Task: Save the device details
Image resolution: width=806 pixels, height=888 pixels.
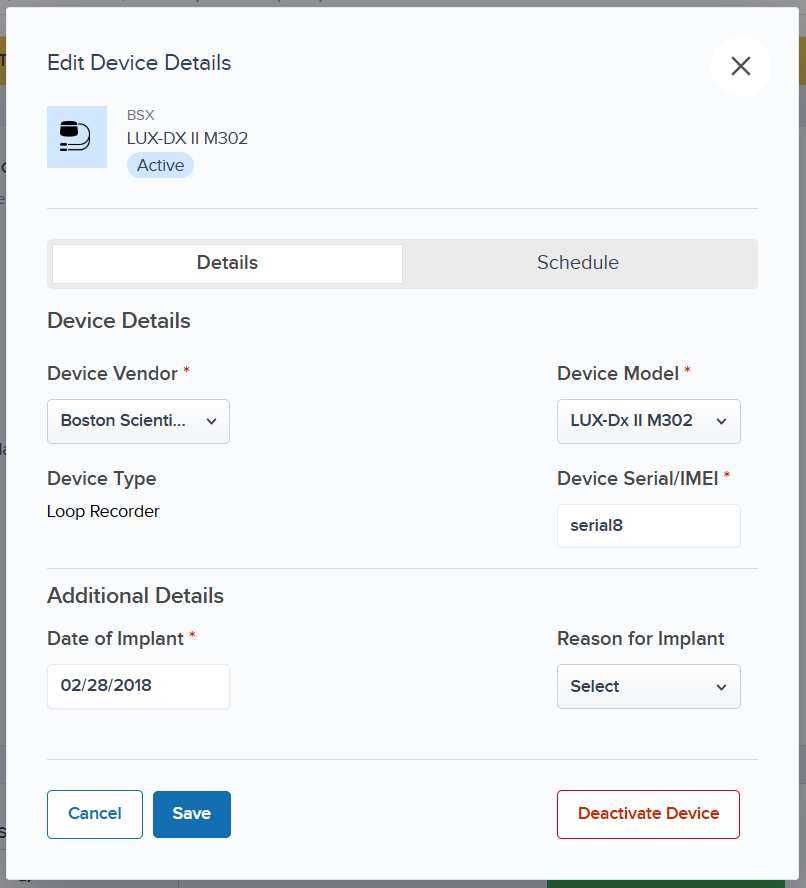Action: tap(191, 814)
